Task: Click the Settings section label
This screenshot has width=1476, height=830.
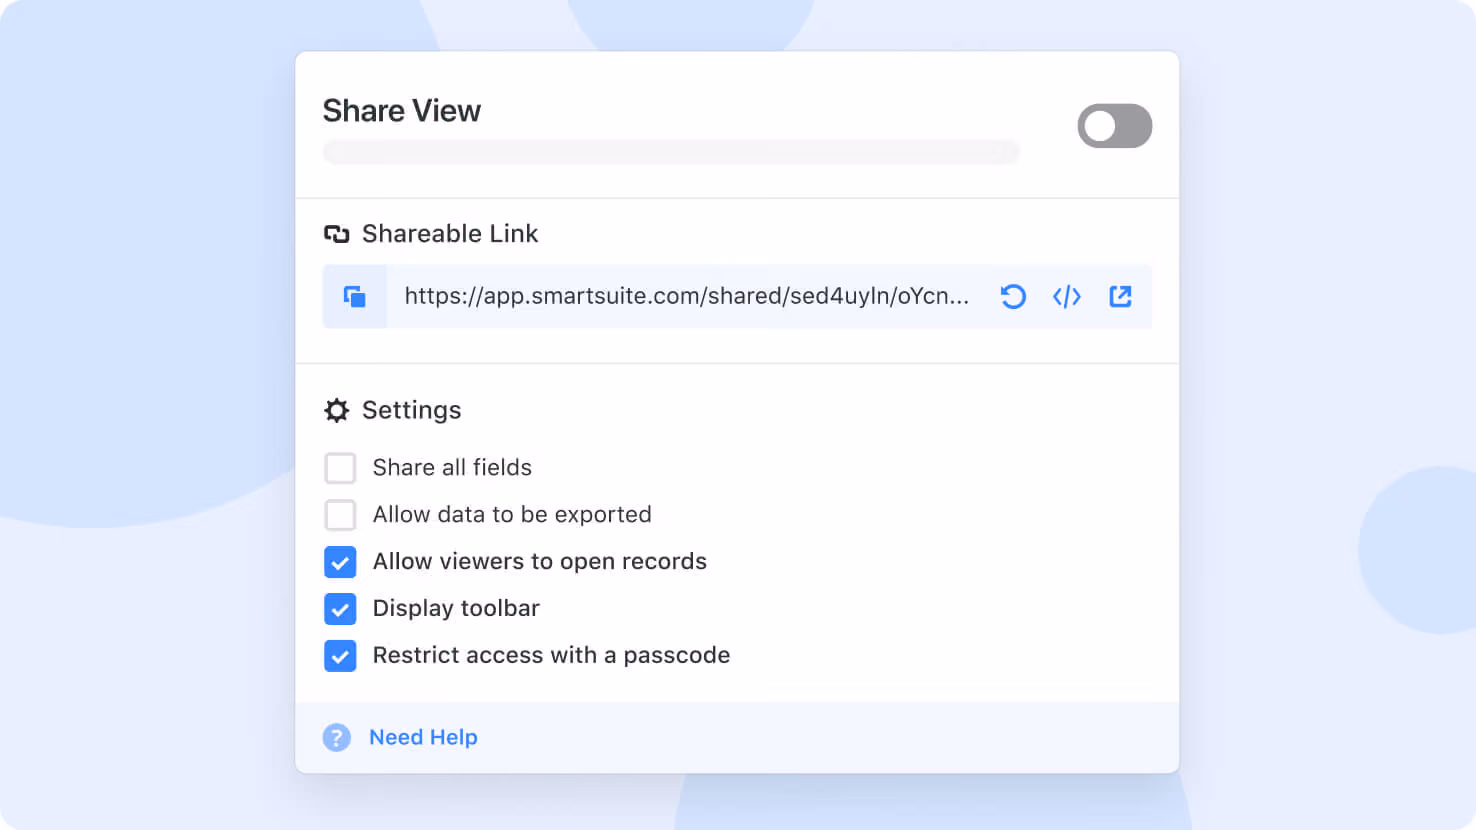Action: tap(411, 410)
